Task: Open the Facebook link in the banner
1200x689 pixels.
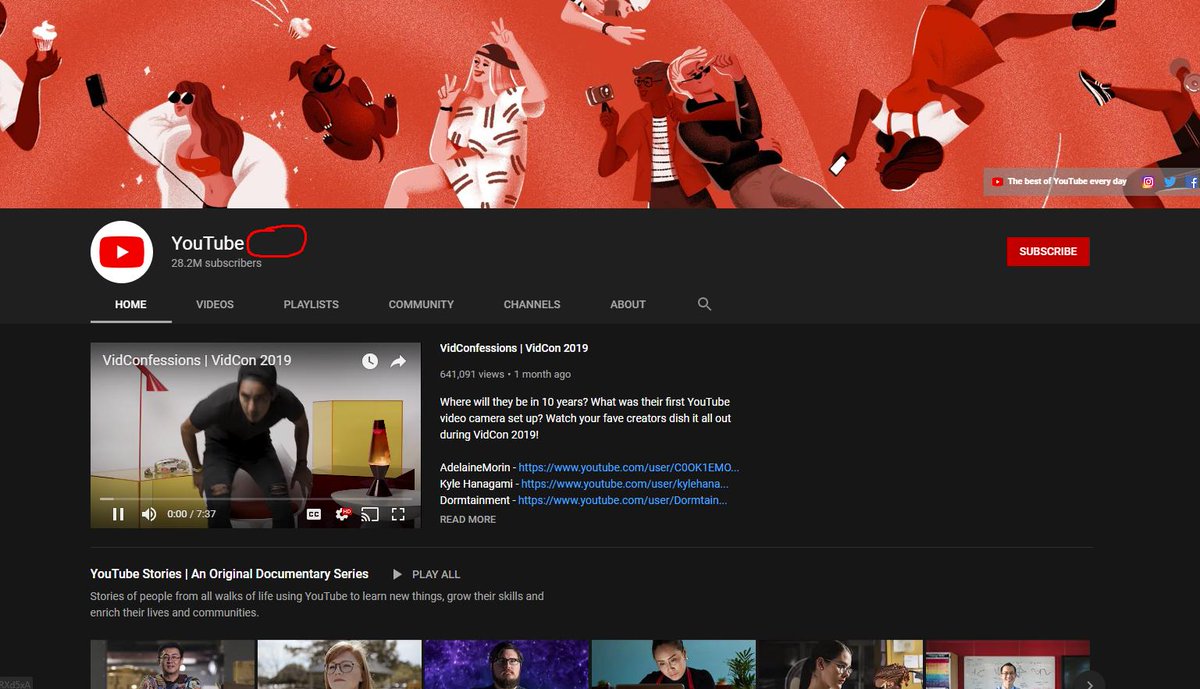Action: click(x=1193, y=182)
